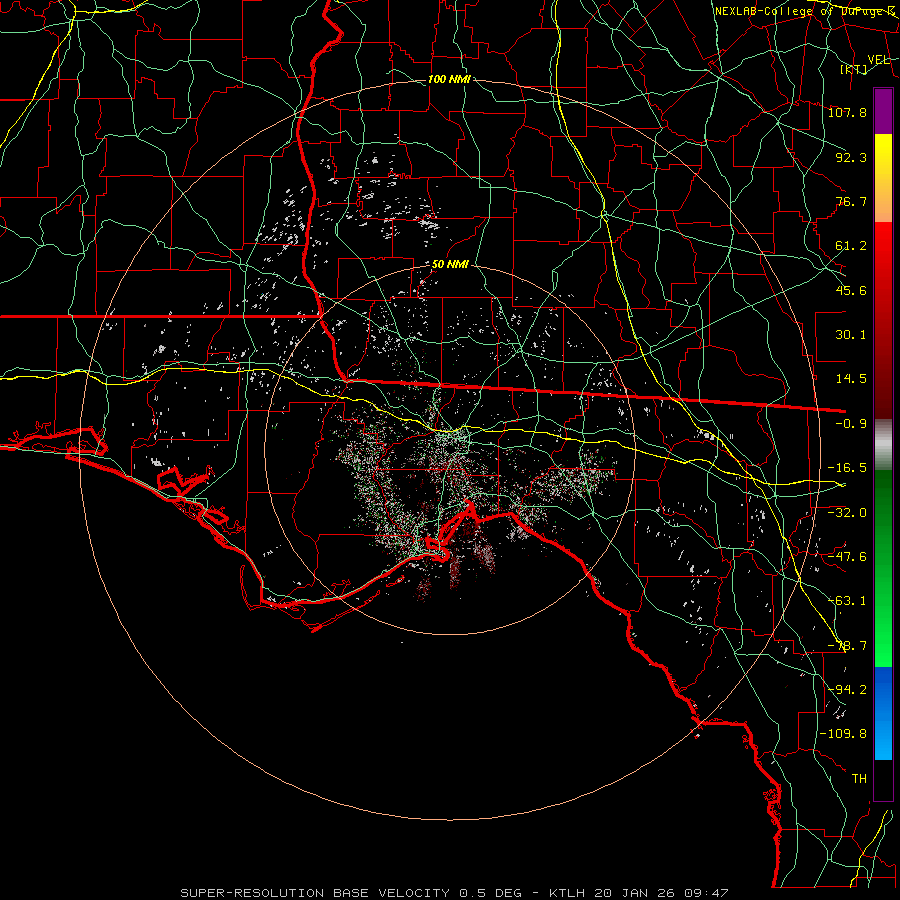
Task: Select the -32.0 legend value
Action: pos(847,513)
